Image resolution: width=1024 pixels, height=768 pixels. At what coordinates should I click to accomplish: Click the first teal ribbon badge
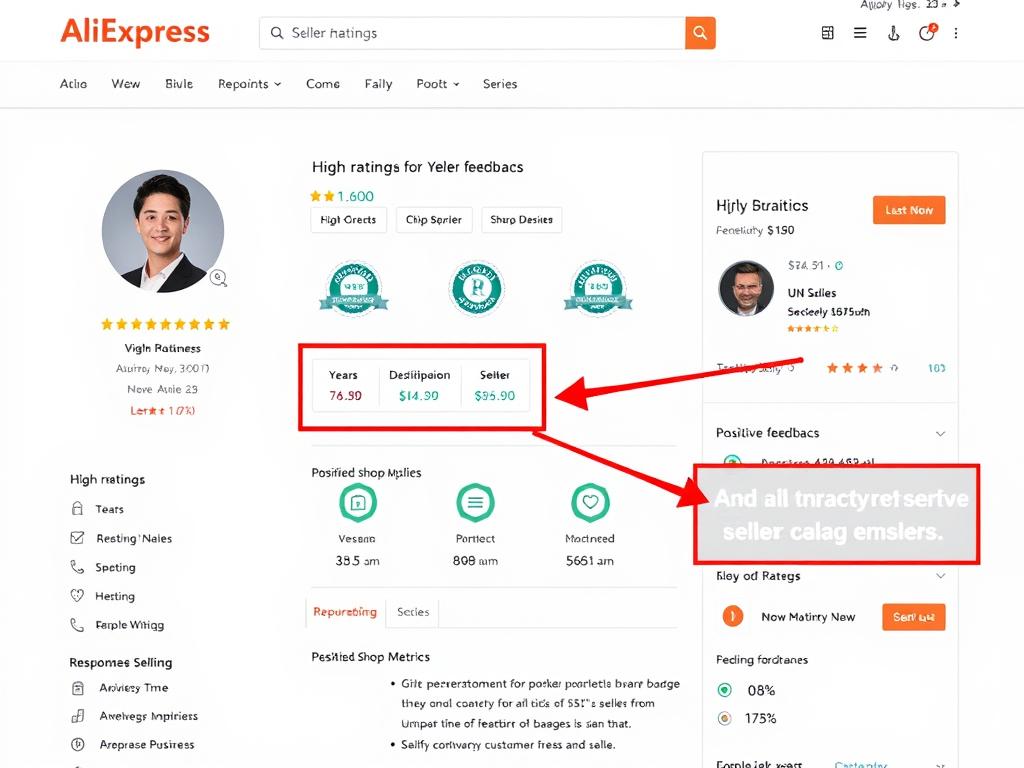[354, 287]
